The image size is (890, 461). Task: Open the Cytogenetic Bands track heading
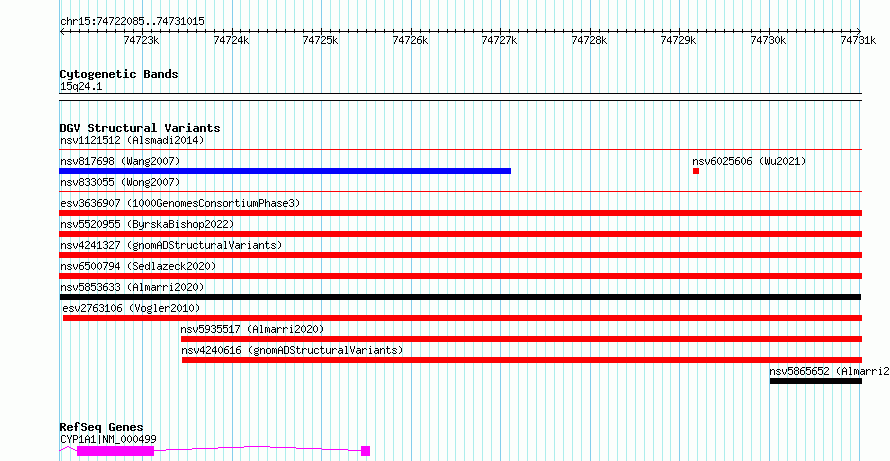click(119, 74)
